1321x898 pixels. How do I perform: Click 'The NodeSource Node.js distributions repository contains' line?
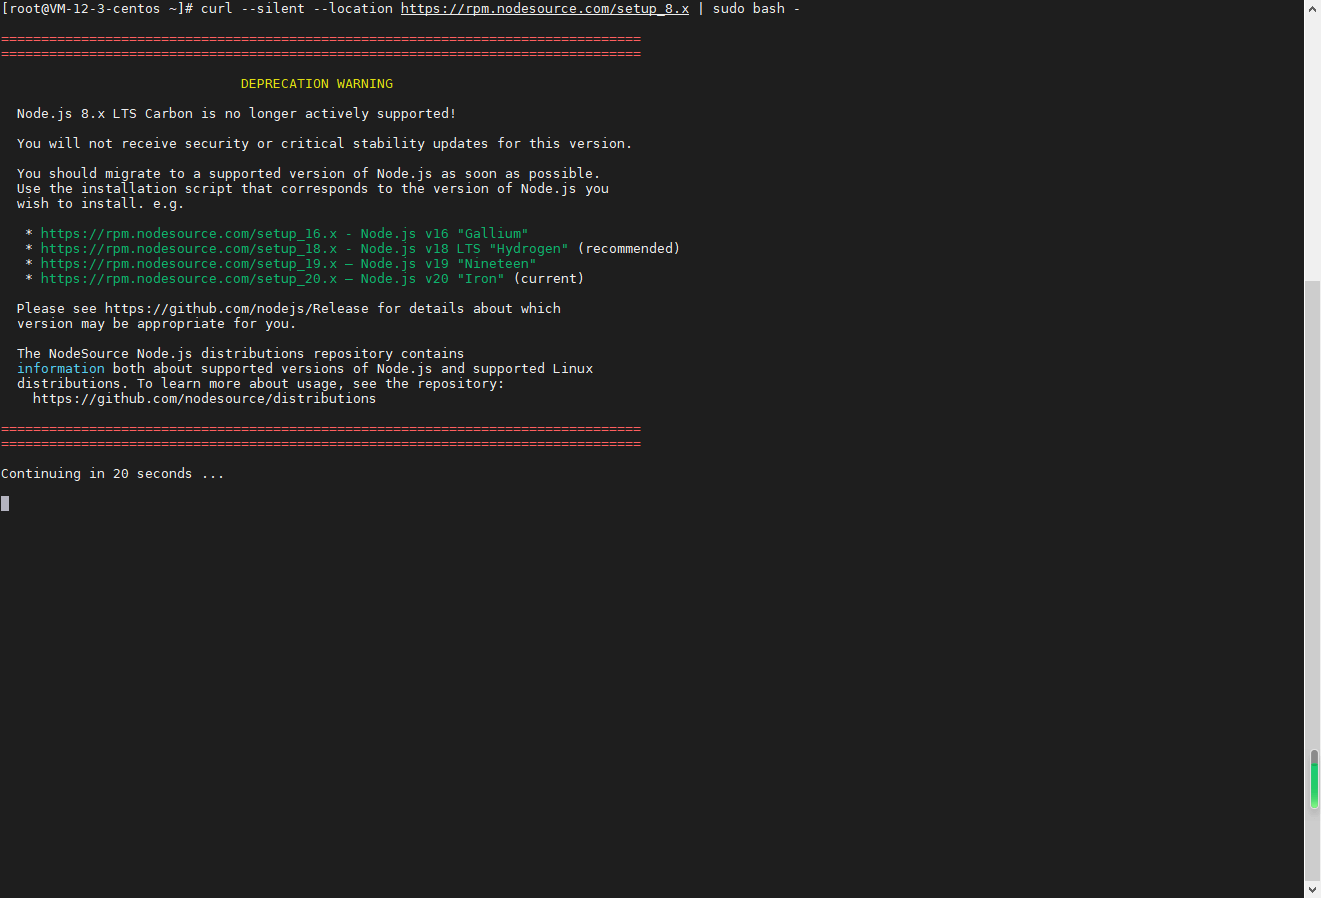click(240, 353)
